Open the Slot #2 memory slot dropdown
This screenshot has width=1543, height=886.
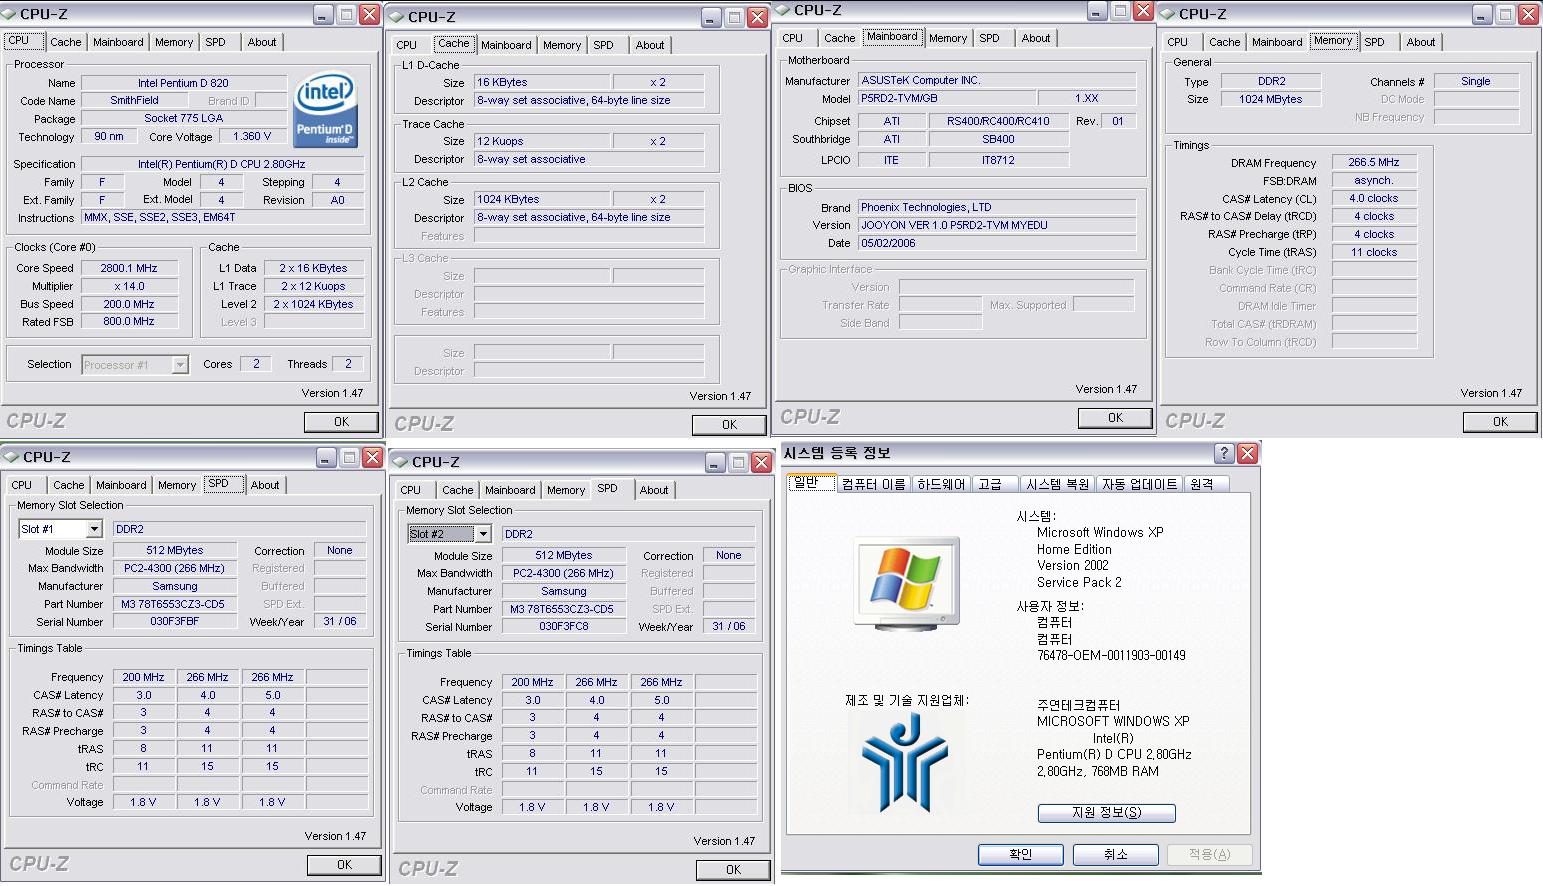(x=483, y=534)
